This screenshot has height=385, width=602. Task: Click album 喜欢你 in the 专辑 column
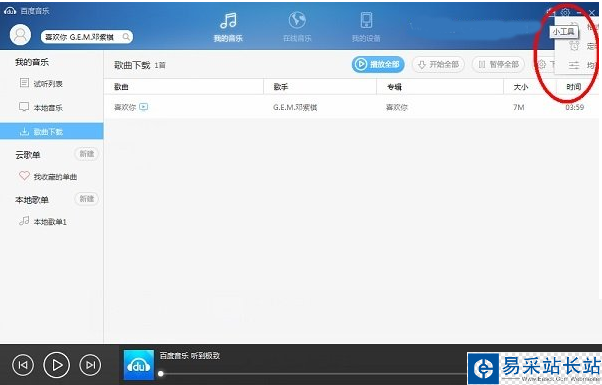click(397, 107)
